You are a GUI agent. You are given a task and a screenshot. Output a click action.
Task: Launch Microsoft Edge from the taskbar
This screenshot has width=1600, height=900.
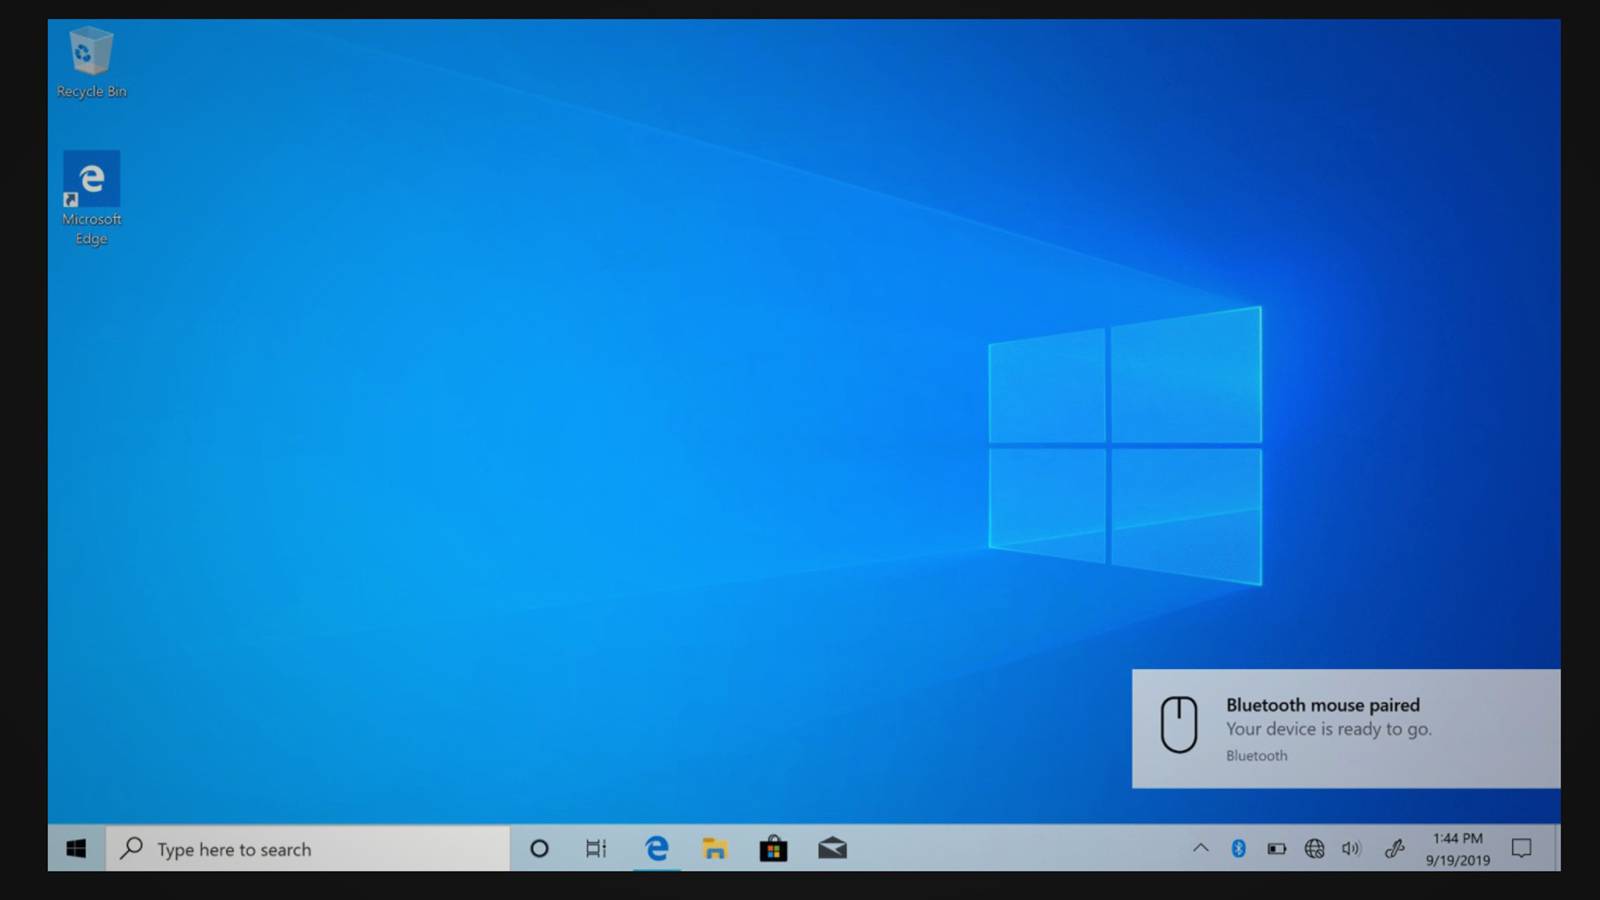coord(656,849)
